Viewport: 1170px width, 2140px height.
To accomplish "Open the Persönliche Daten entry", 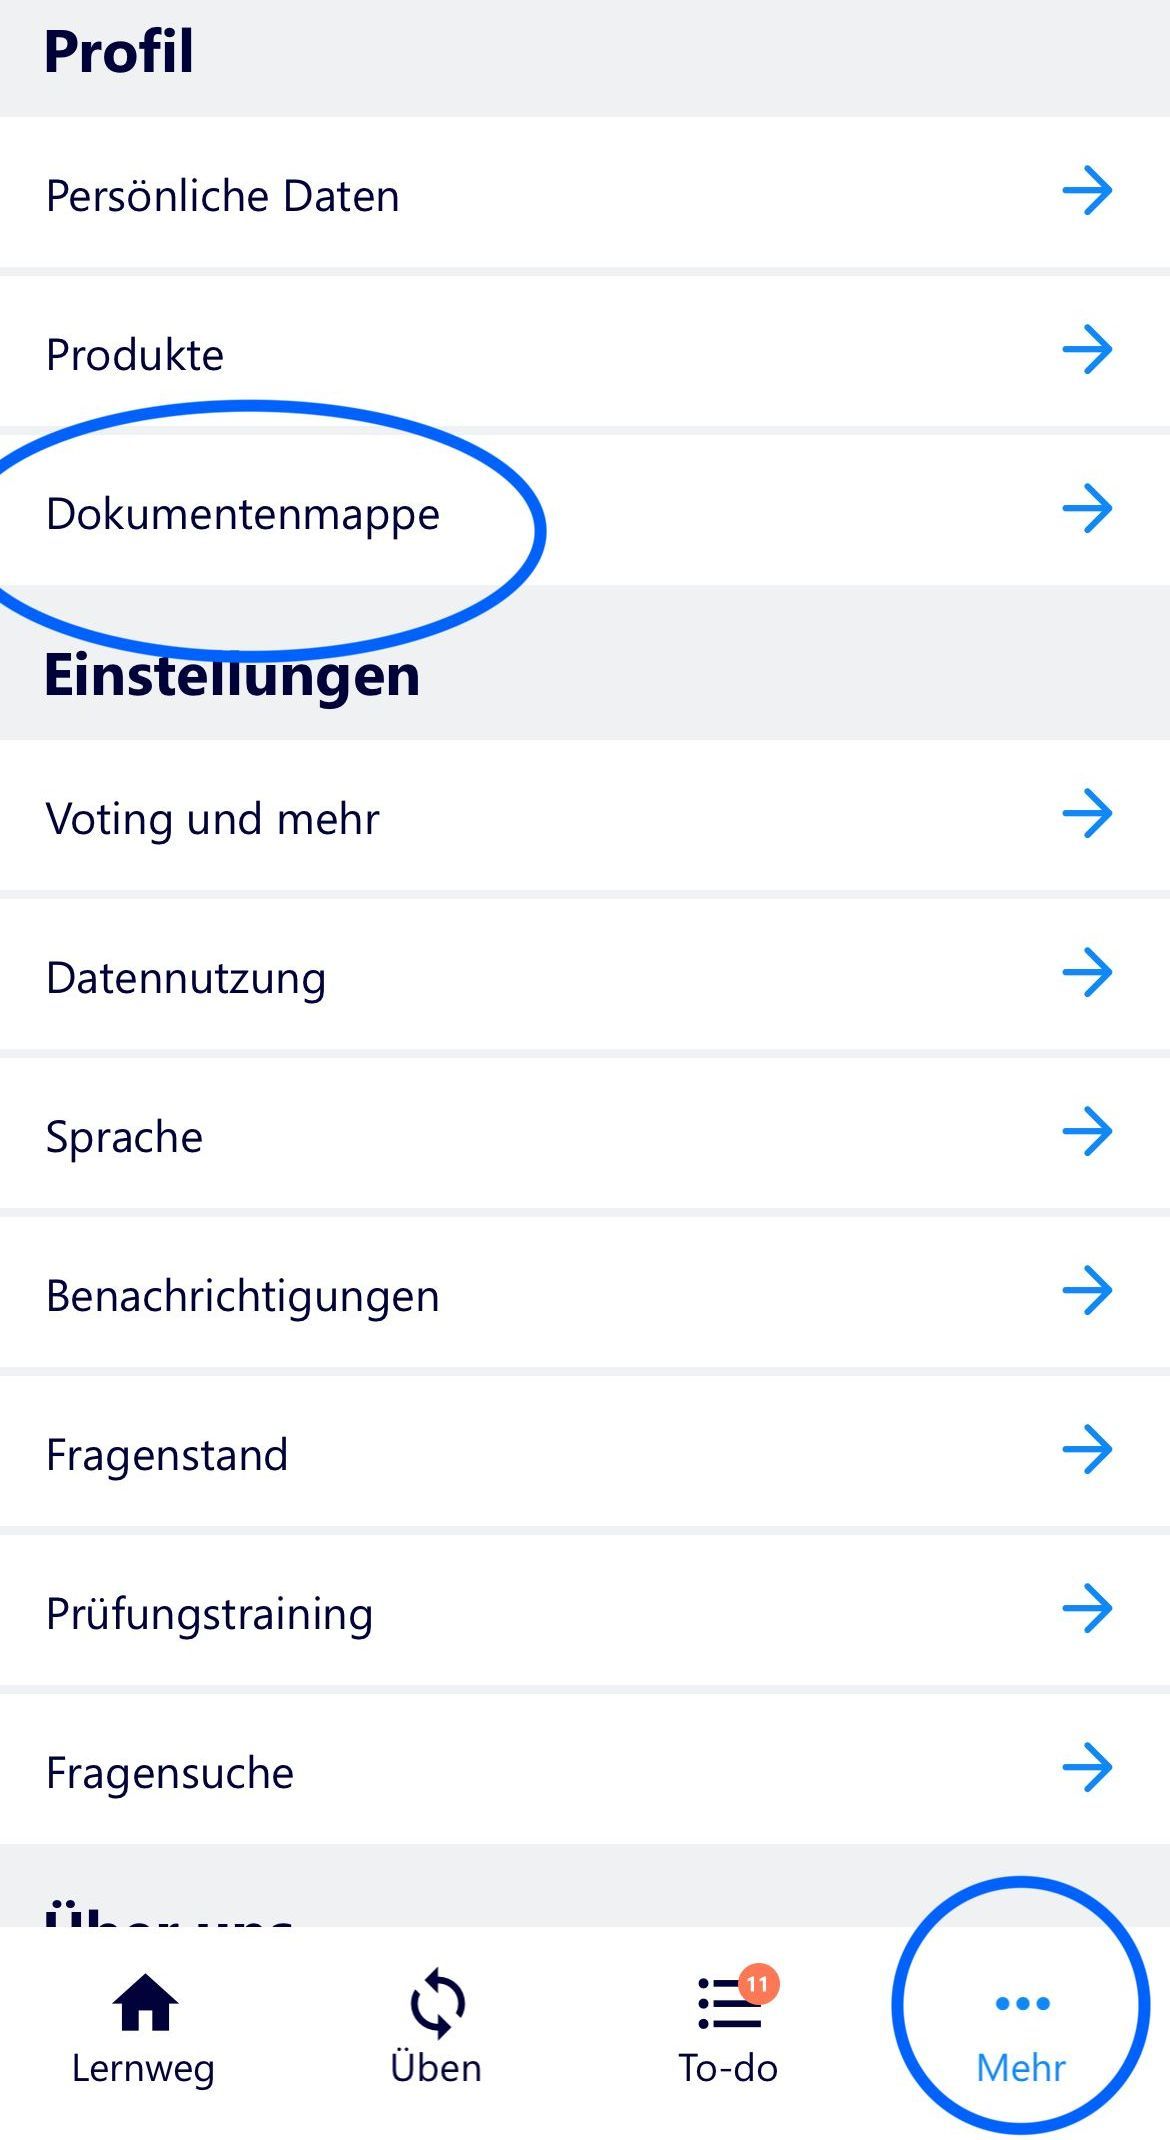I will point(222,195).
